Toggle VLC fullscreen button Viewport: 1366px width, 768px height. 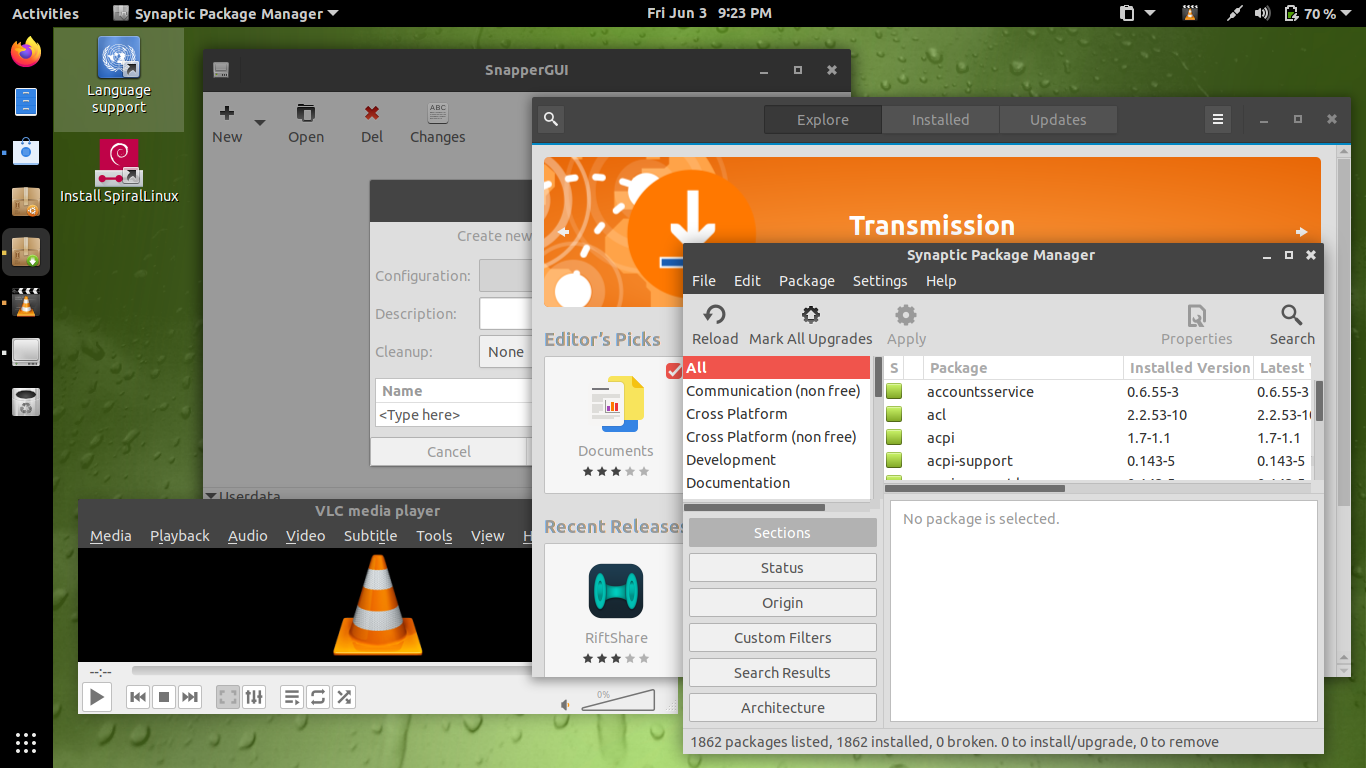(x=228, y=697)
